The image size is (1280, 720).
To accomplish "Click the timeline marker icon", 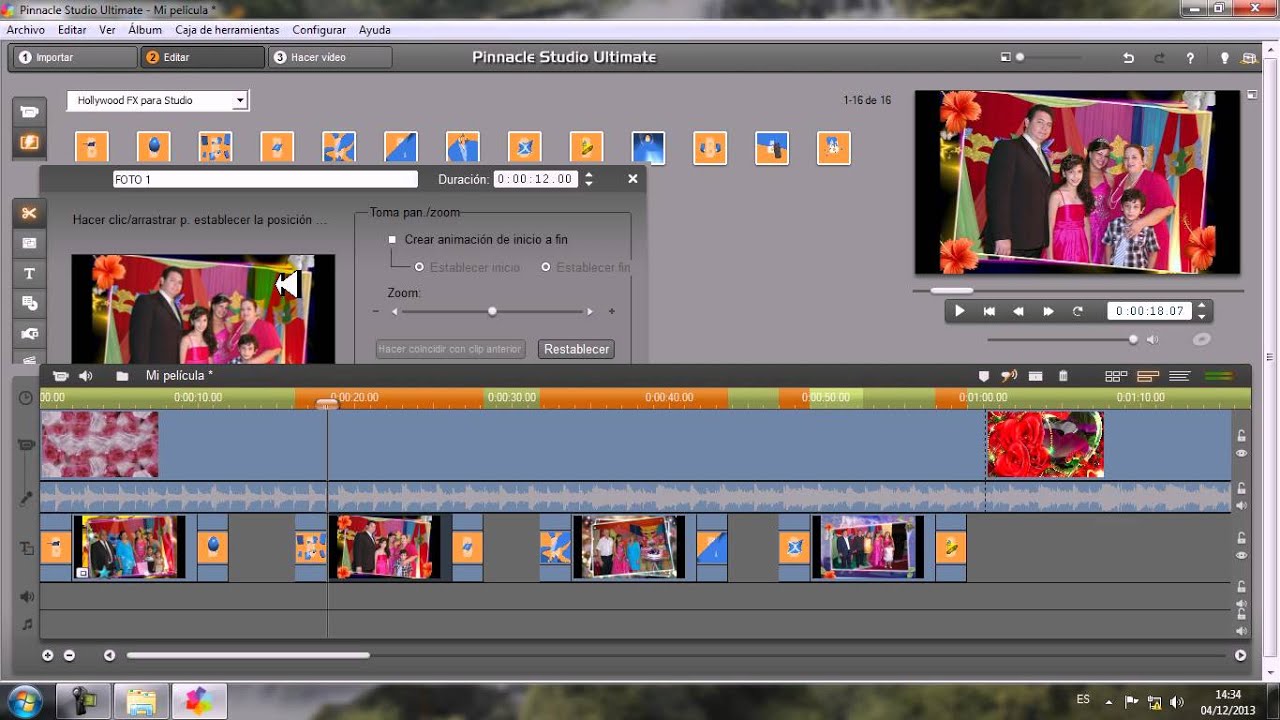I will pos(984,376).
